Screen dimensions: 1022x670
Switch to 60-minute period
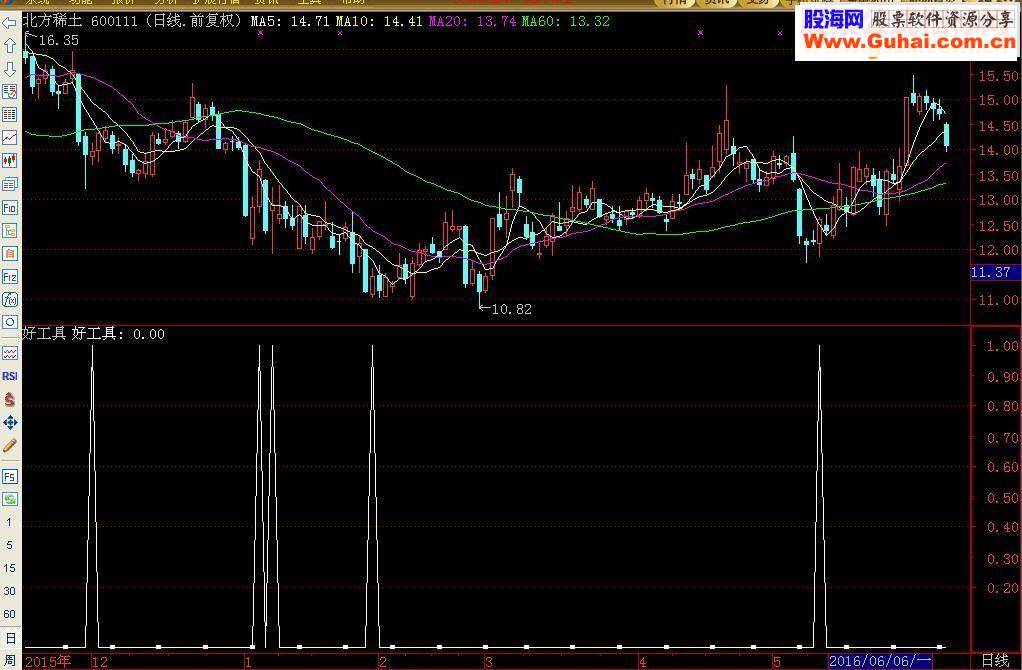[x=9, y=614]
